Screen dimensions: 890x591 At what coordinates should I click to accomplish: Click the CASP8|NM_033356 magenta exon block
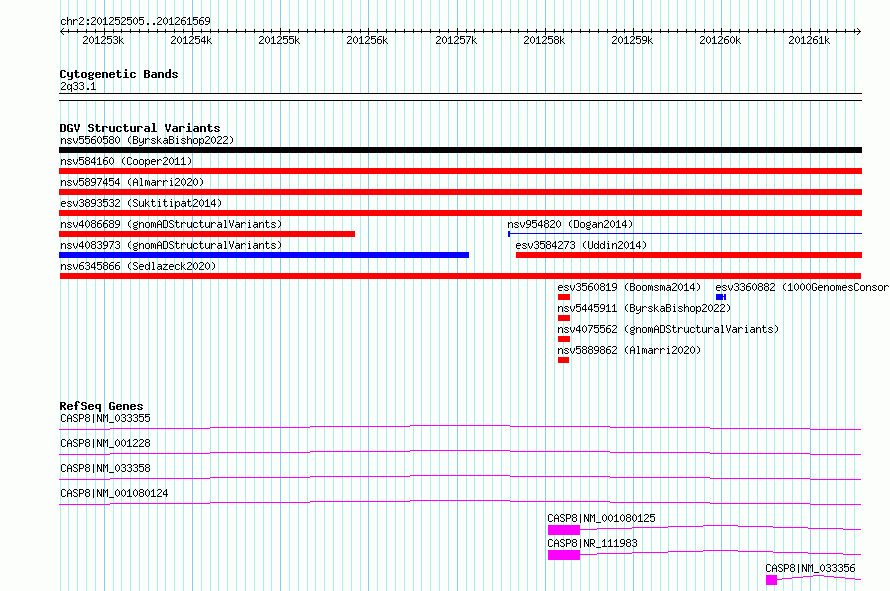[771, 580]
